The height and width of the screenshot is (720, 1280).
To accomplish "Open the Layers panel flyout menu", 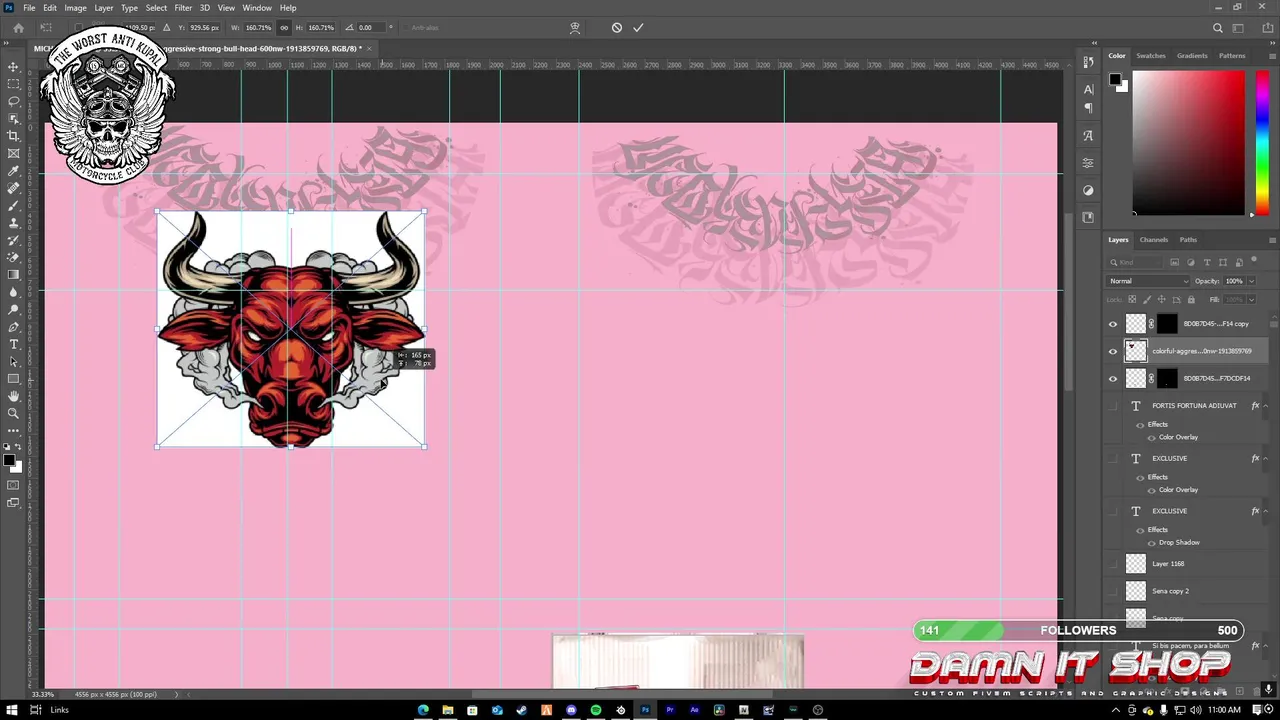I will click(x=1272, y=240).
